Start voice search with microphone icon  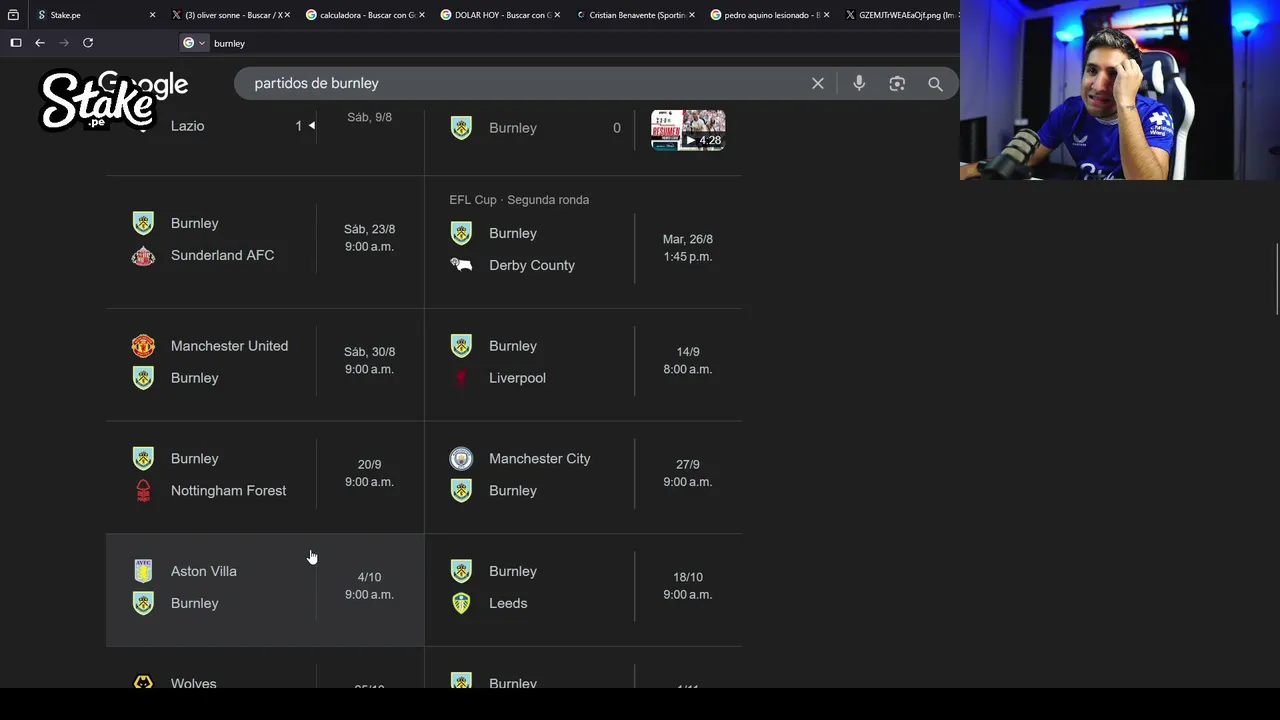(x=859, y=84)
